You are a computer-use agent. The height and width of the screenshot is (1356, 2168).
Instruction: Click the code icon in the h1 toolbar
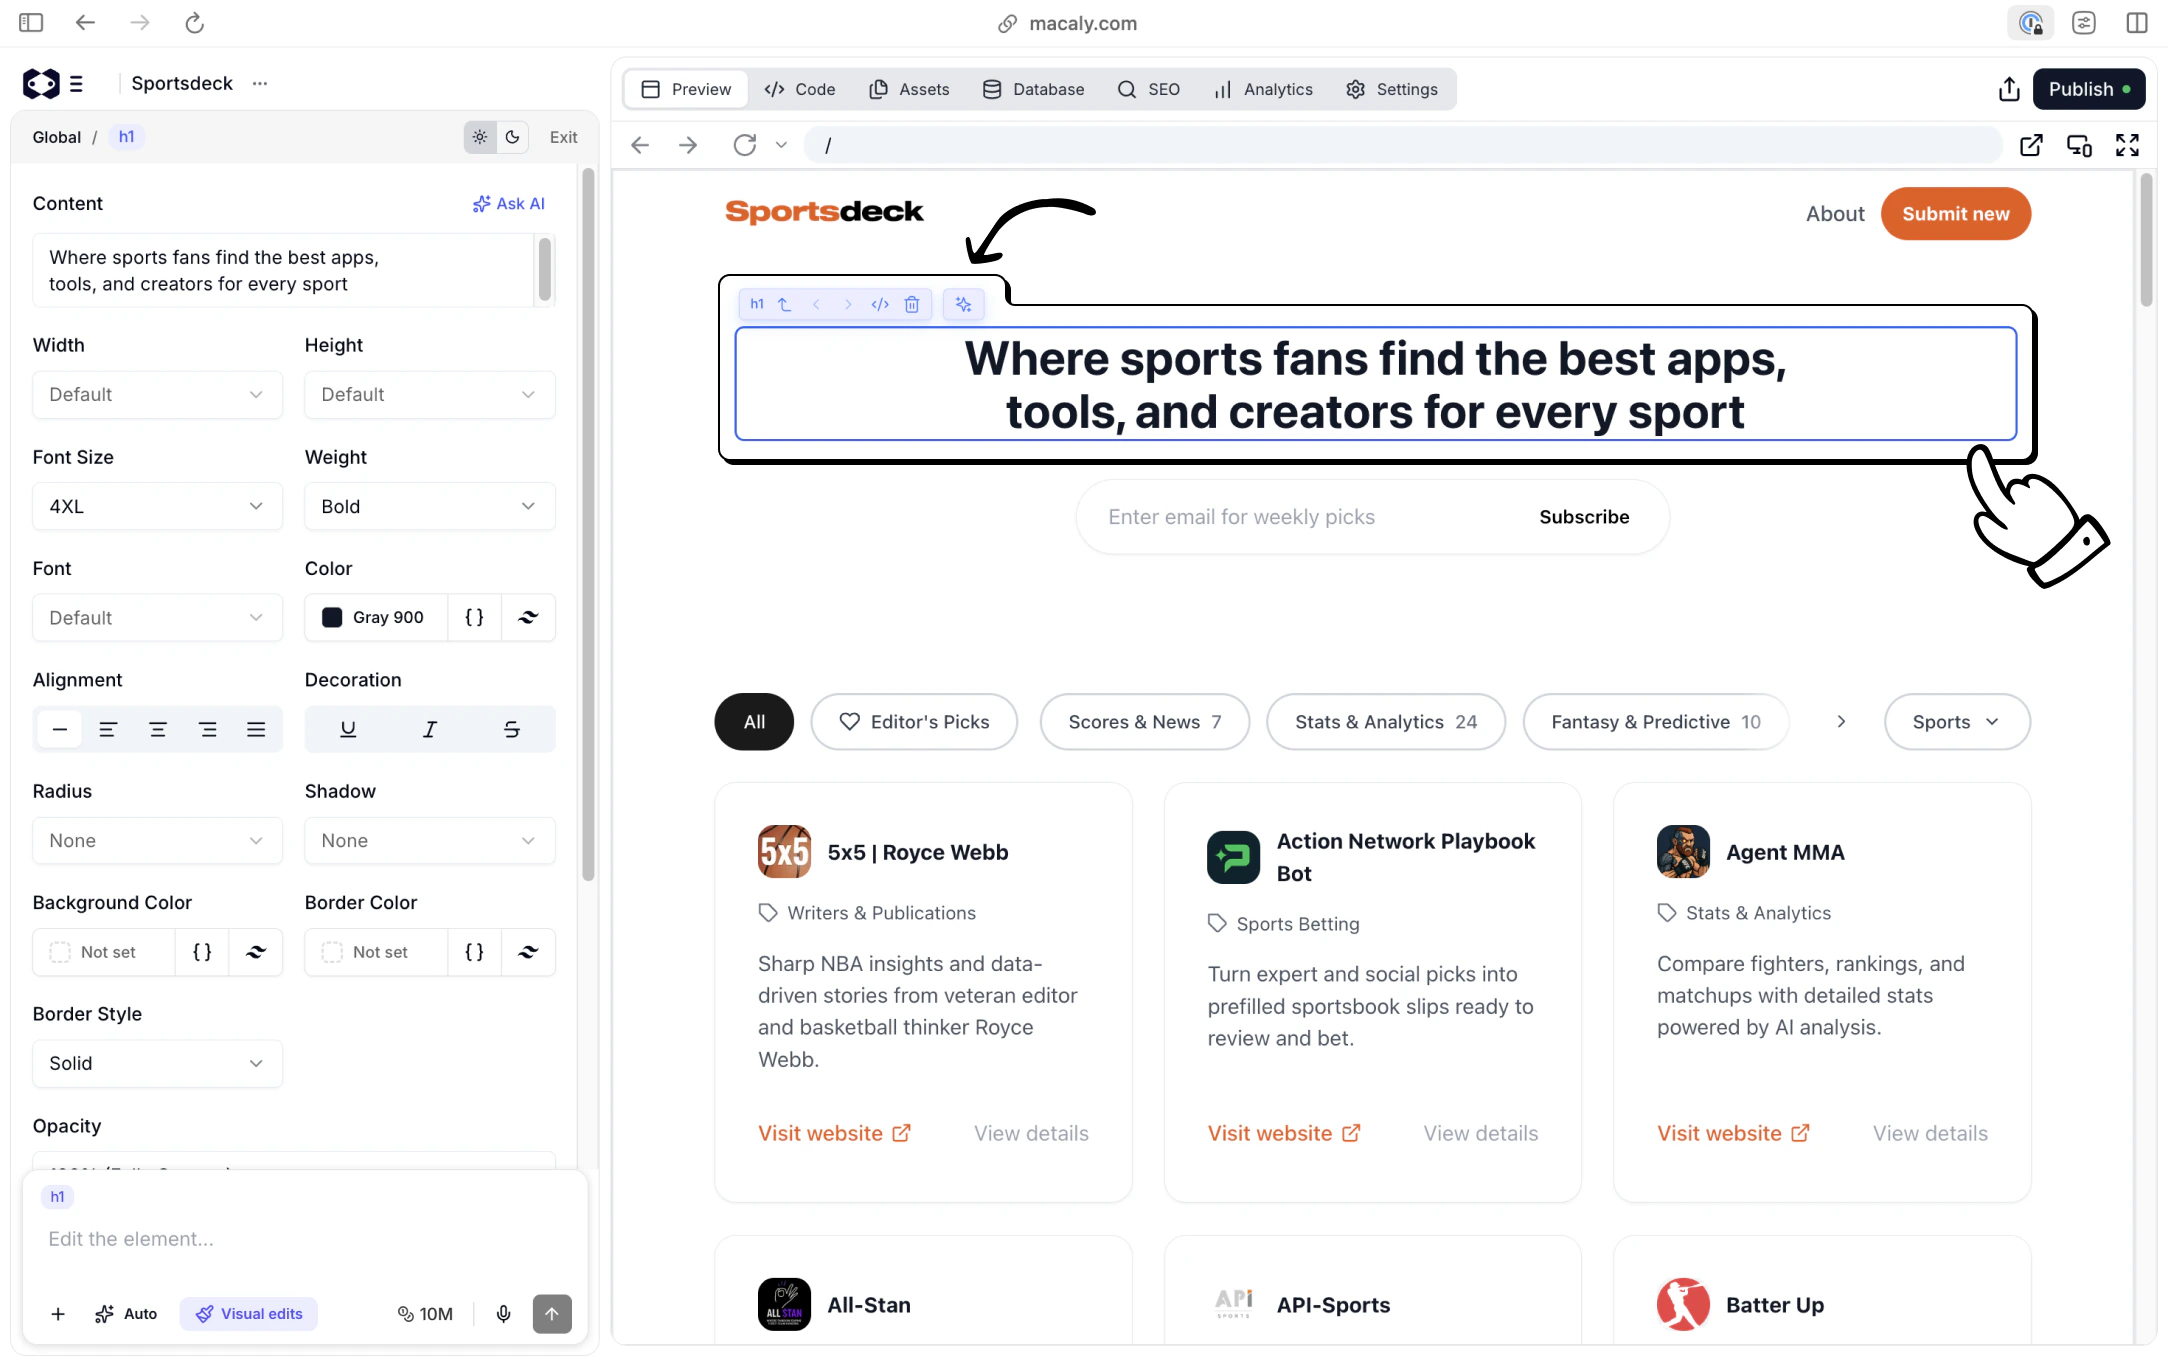[880, 304]
